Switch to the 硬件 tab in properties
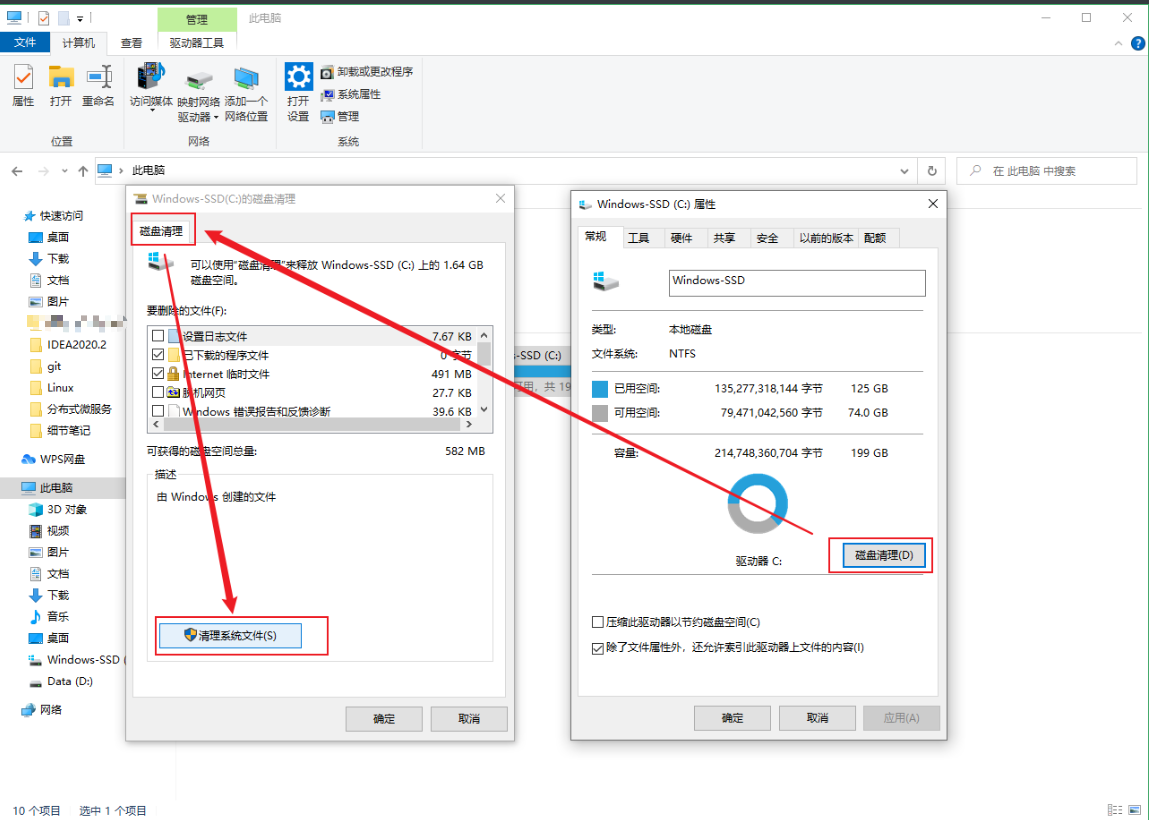This screenshot has width=1149, height=820. coord(681,238)
